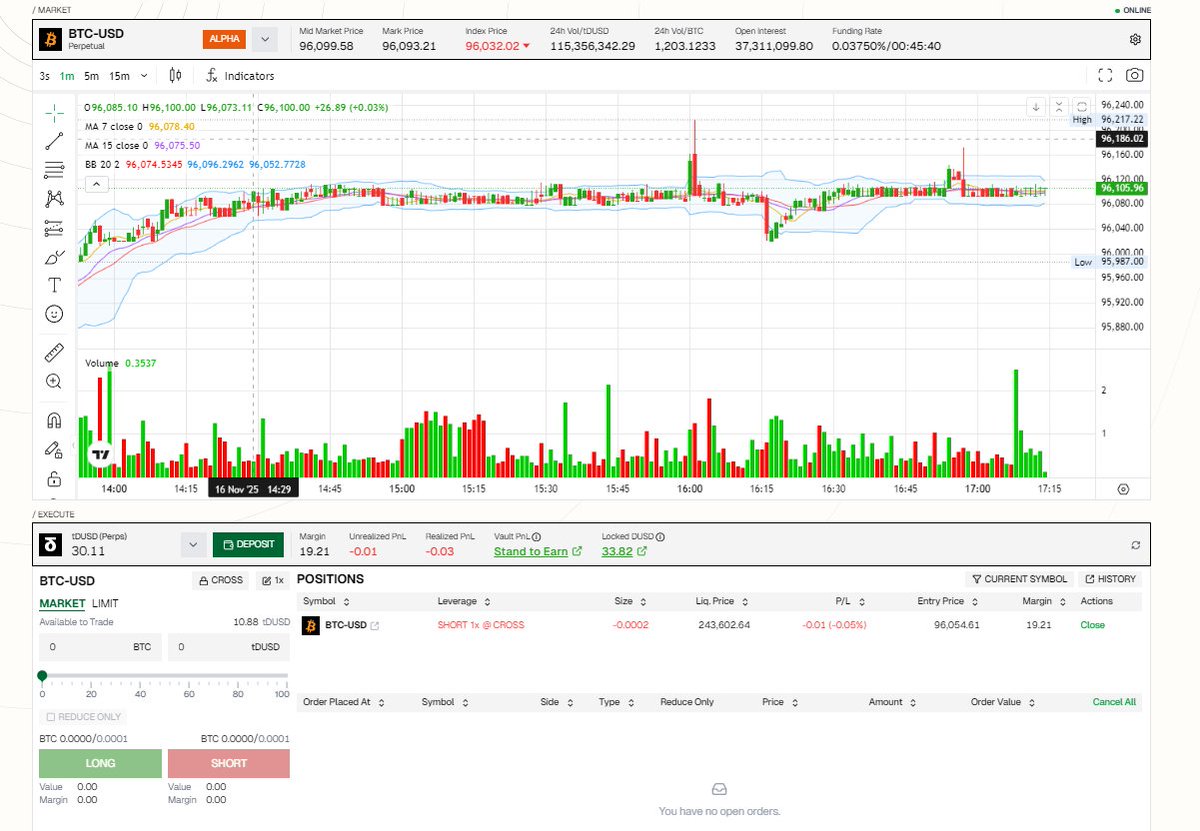The height and width of the screenshot is (831, 1200).
Task: Select the brush drawing tool
Action: (54, 258)
